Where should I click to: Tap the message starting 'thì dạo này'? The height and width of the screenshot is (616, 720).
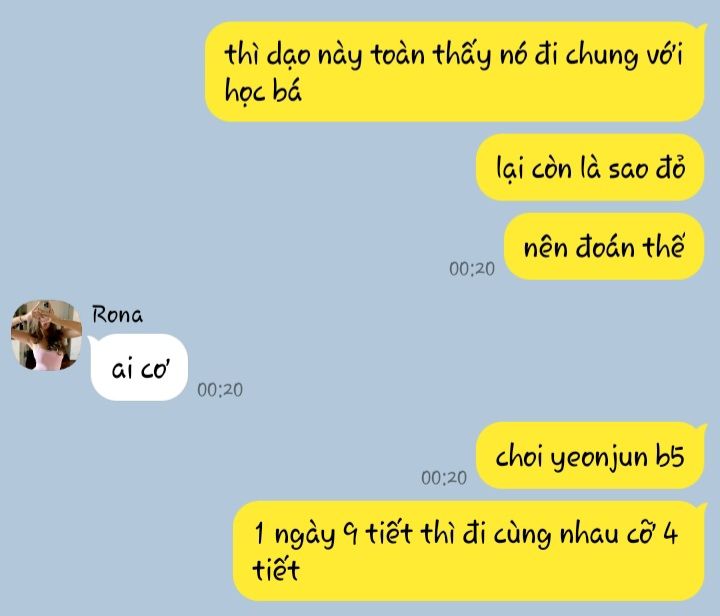455,72
